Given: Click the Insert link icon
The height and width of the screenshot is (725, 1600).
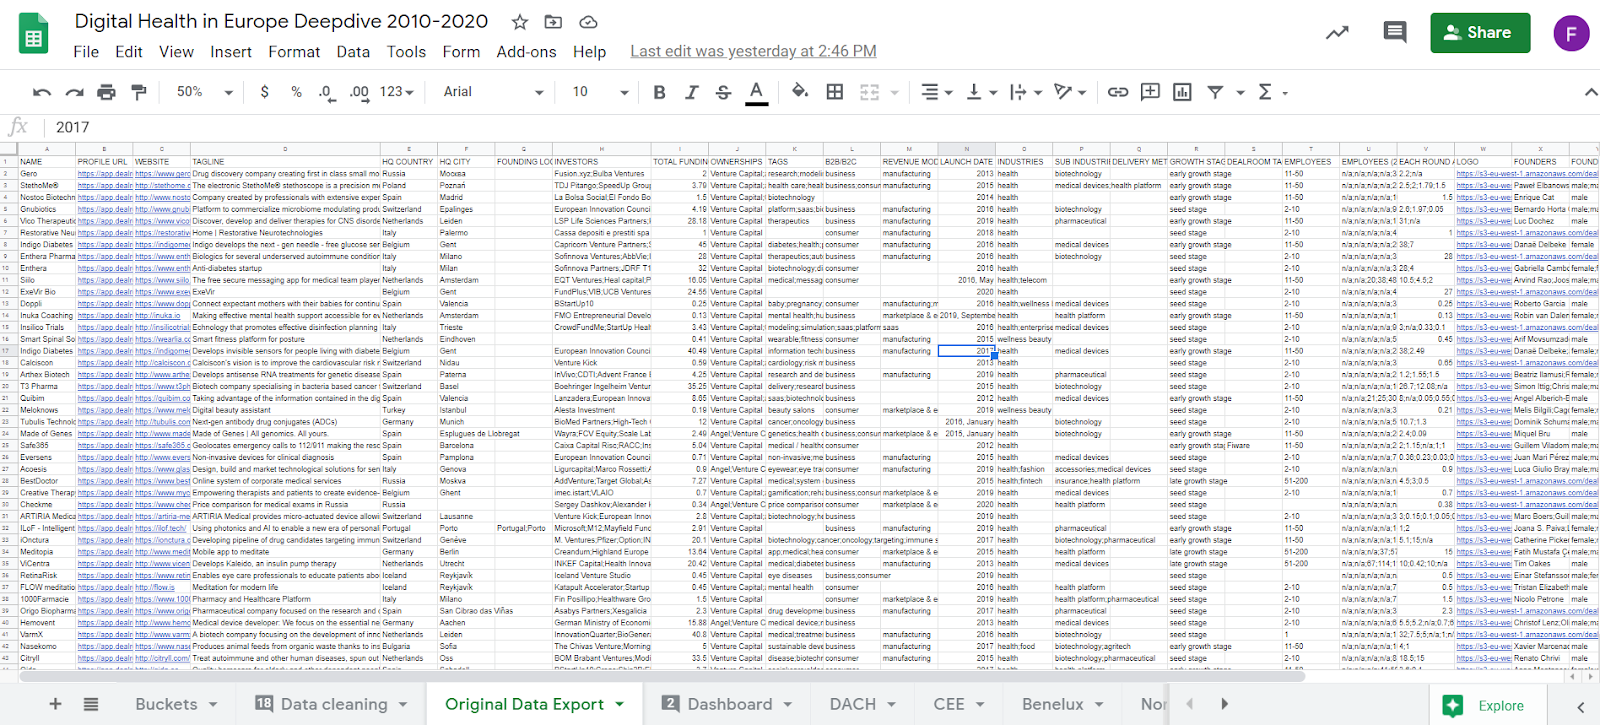Looking at the screenshot, I should pos(1118,92).
